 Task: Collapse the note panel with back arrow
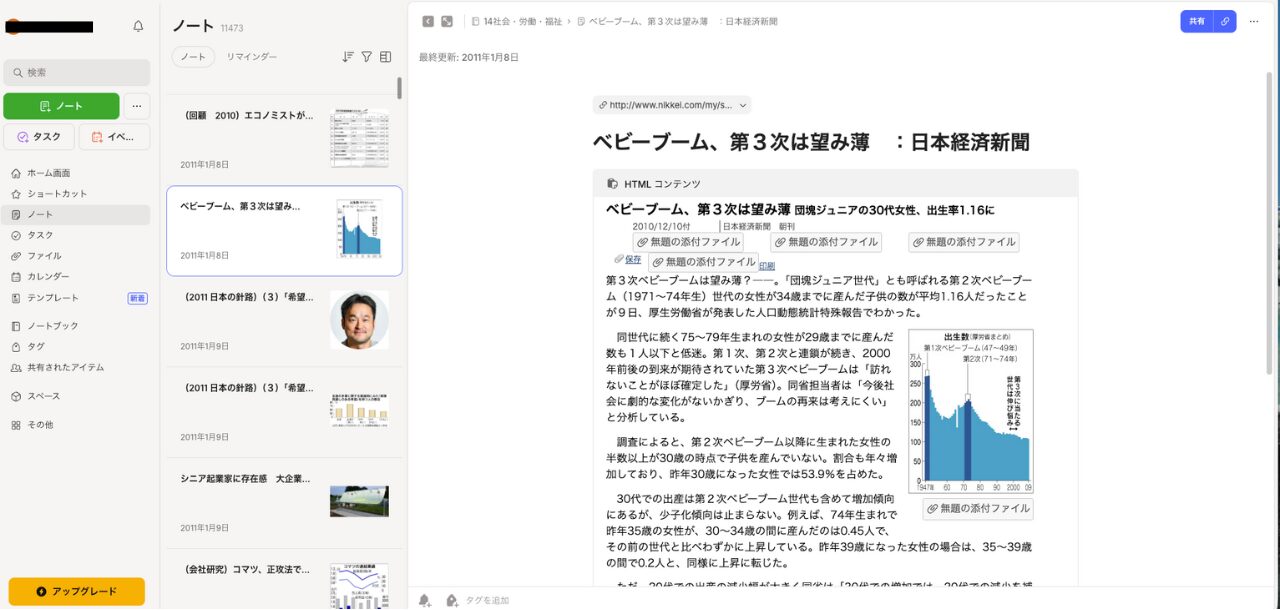(x=428, y=21)
